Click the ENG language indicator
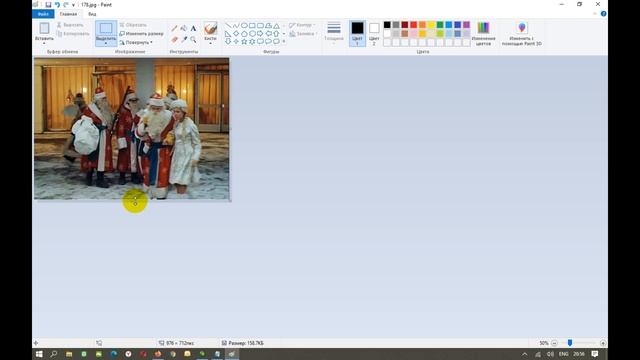640x360 pixels. (563, 354)
